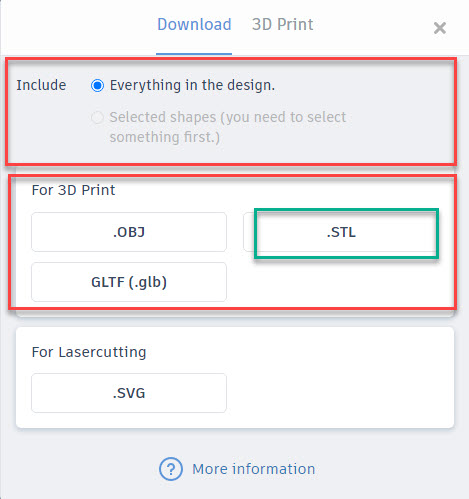Click the 'Everything in the design.' label text
Viewport: 469px width, 499px height.
tap(192, 85)
